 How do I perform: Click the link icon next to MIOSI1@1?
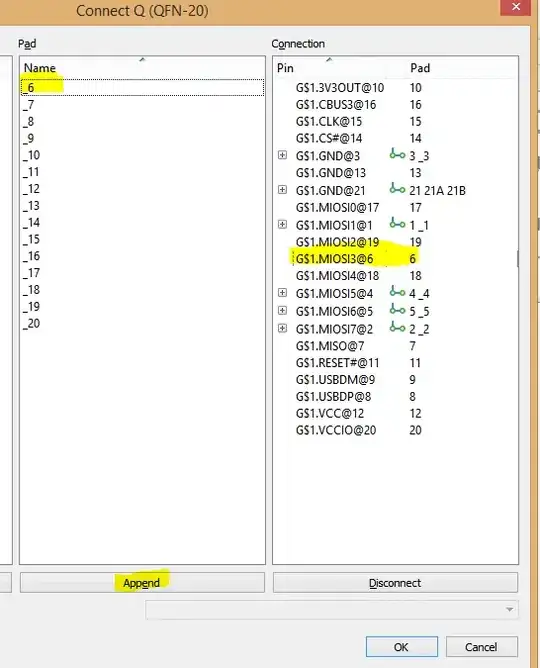point(397,223)
